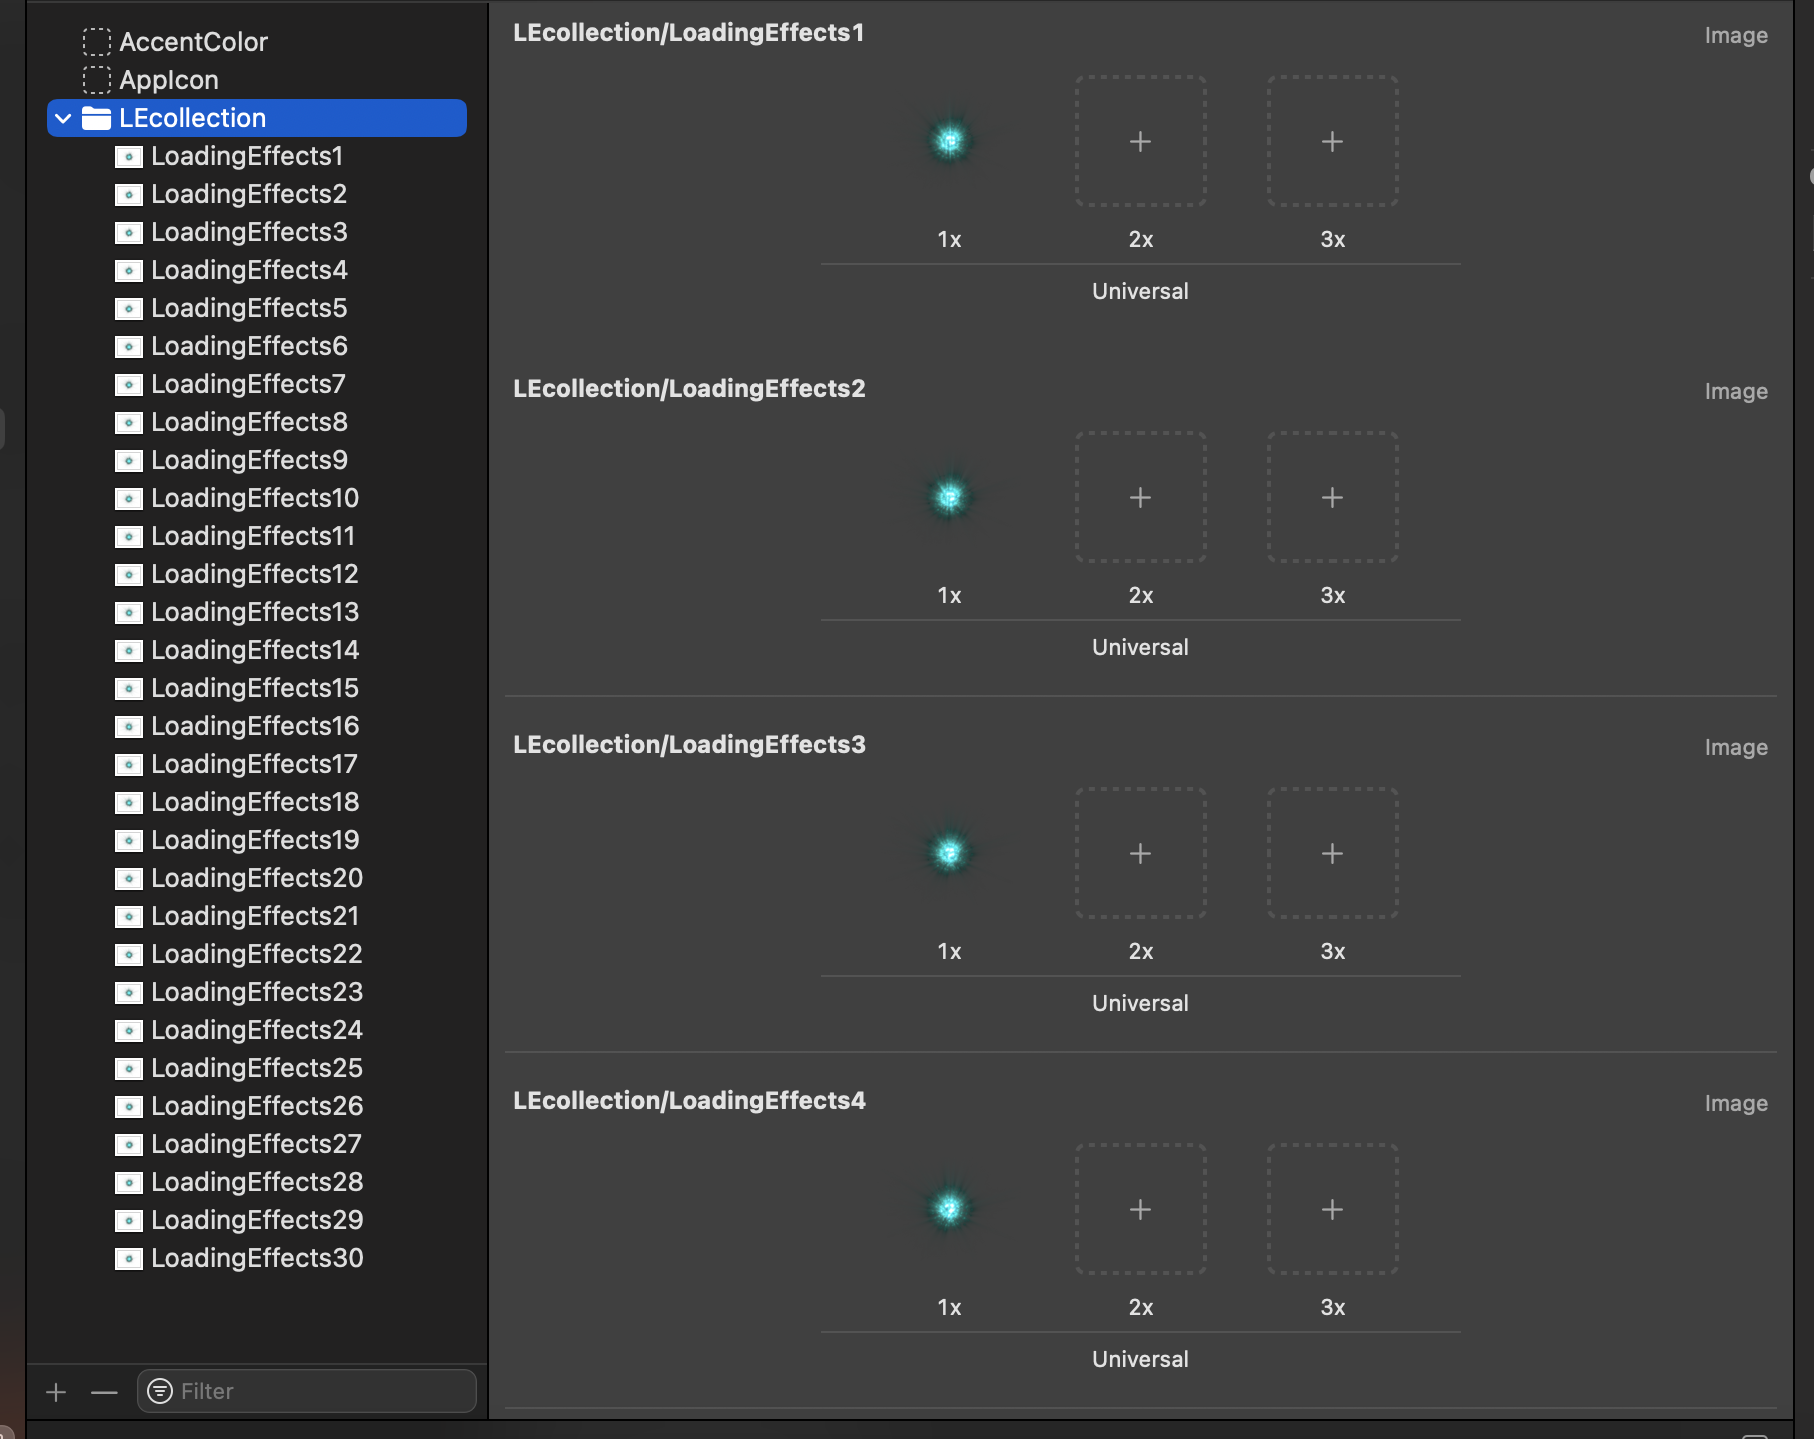This screenshot has width=1814, height=1439.
Task: Select LoadingEffects20 in the asset list
Action: click(x=257, y=878)
